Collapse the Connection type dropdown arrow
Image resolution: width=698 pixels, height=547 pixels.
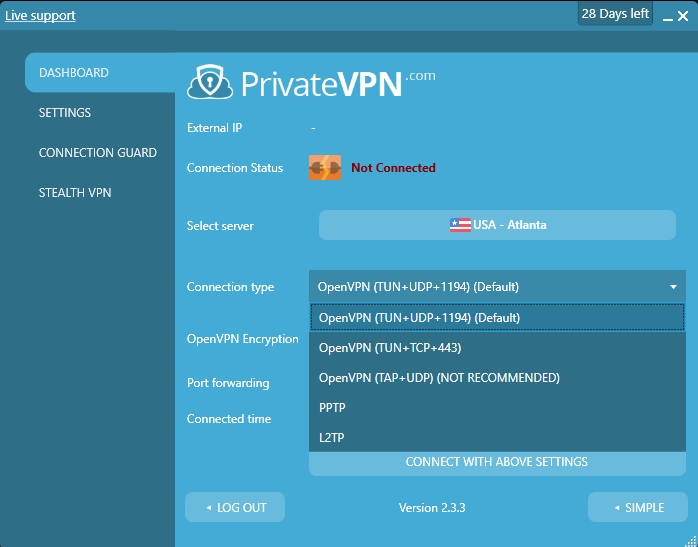[674, 287]
